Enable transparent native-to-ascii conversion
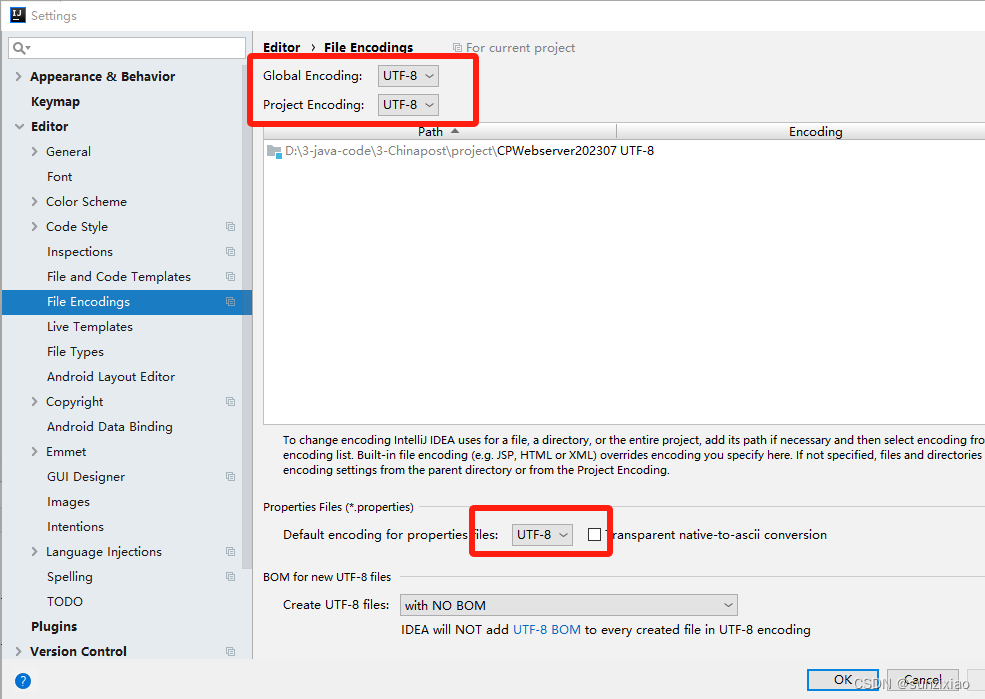Viewport: 985px width, 699px height. (x=595, y=534)
